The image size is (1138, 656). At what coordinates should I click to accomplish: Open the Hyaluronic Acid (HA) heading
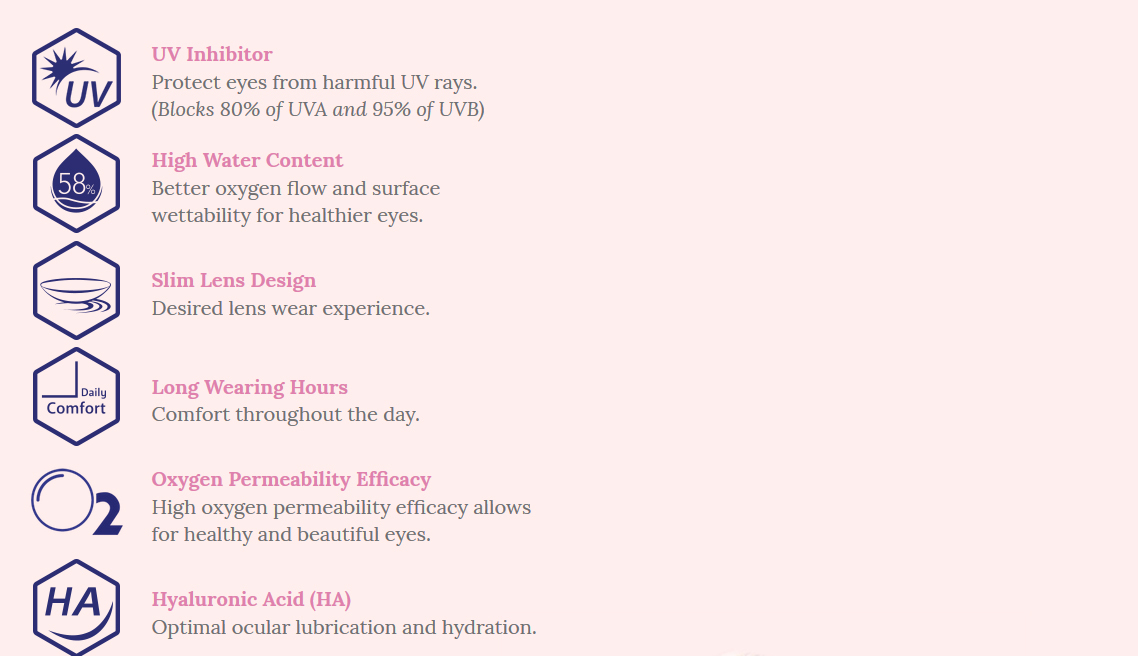click(x=251, y=599)
